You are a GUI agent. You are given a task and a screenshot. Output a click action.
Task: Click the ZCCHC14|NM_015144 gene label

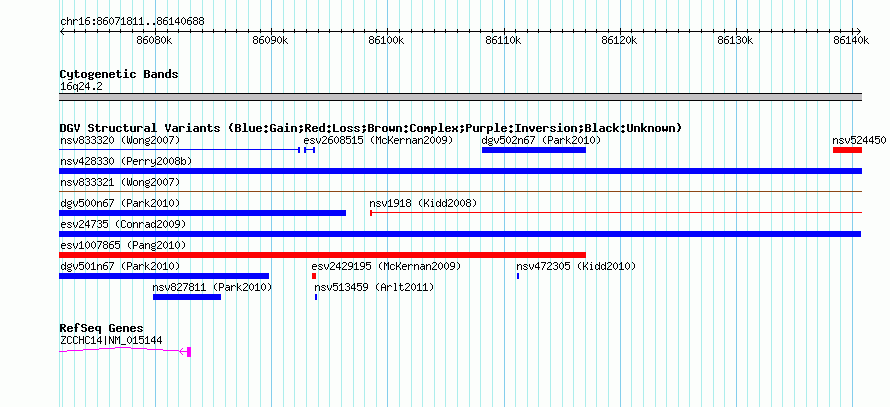click(x=111, y=341)
